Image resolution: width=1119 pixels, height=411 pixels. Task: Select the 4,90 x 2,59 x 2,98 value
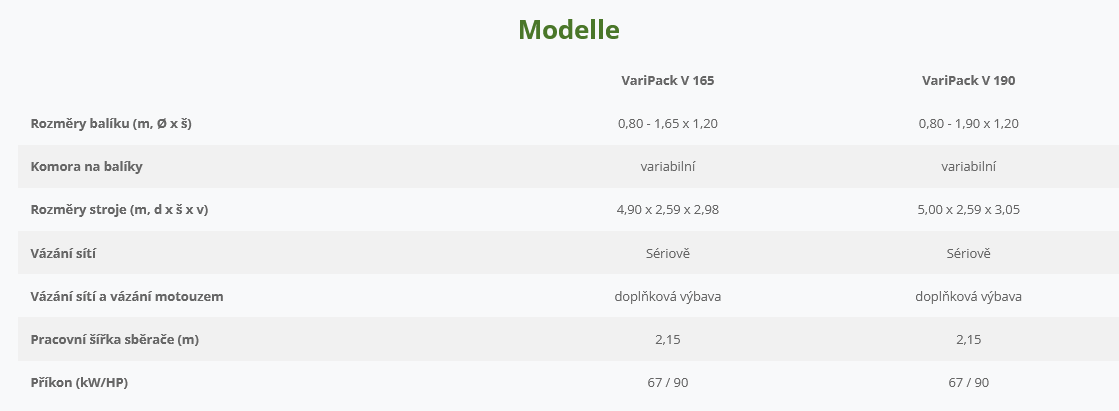[667, 210]
